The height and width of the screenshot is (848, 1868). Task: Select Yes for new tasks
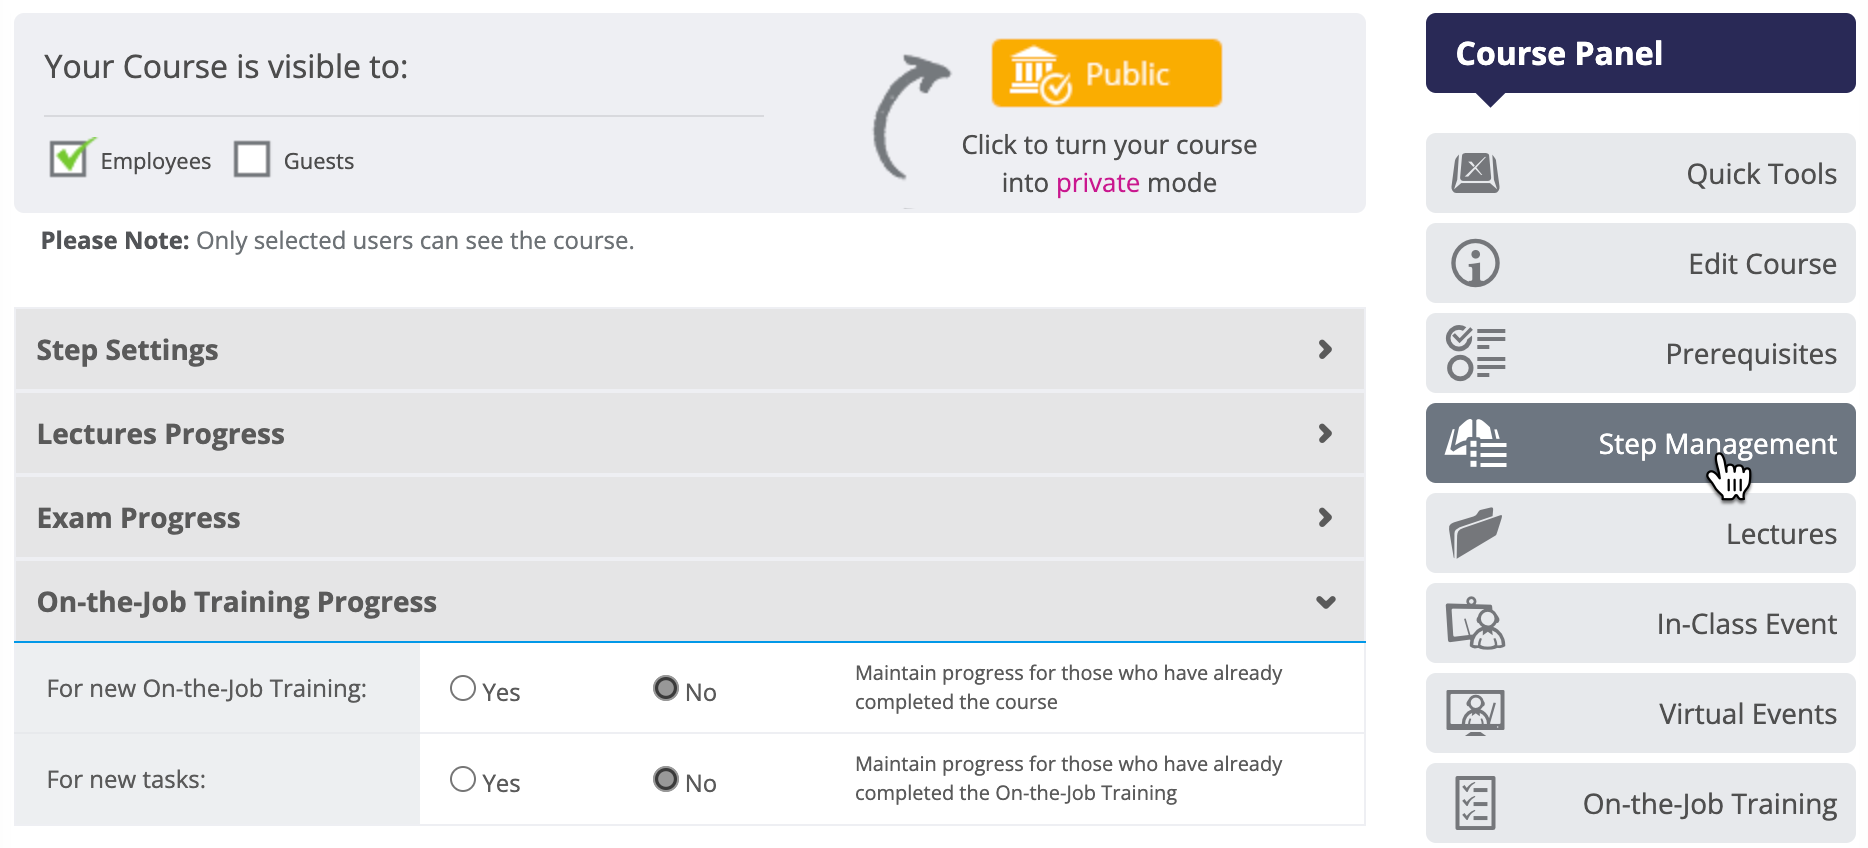(x=463, y=779)
